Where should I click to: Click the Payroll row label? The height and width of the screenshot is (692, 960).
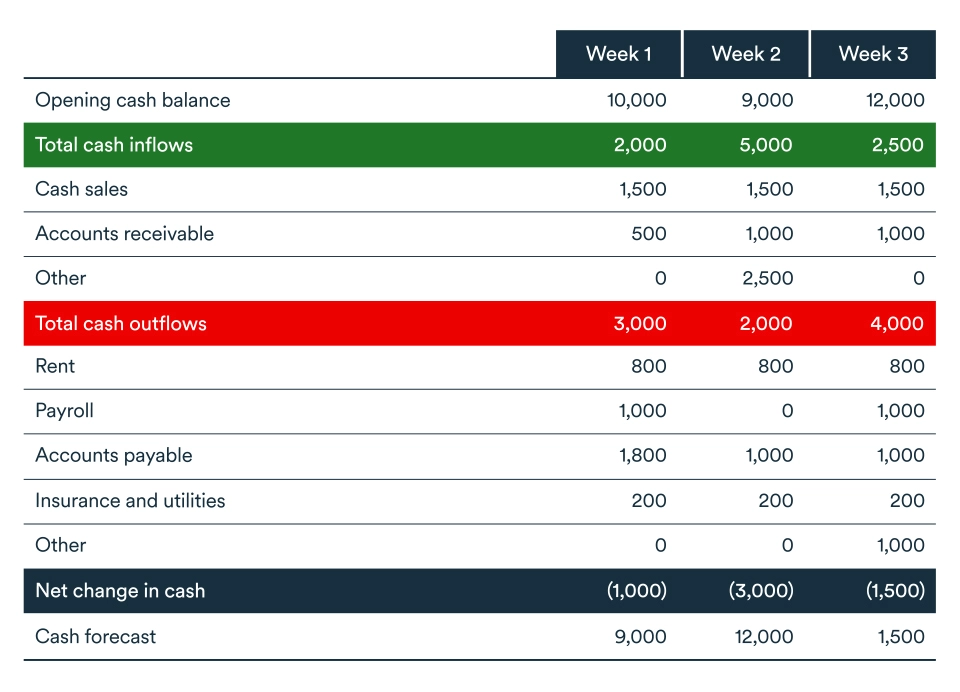pyautogui.click(x=64, y=411)
